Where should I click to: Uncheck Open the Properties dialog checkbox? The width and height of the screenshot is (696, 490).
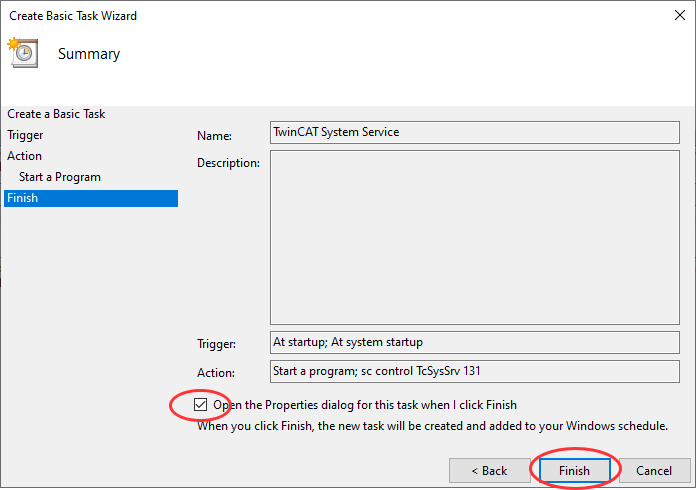point(201,405)
